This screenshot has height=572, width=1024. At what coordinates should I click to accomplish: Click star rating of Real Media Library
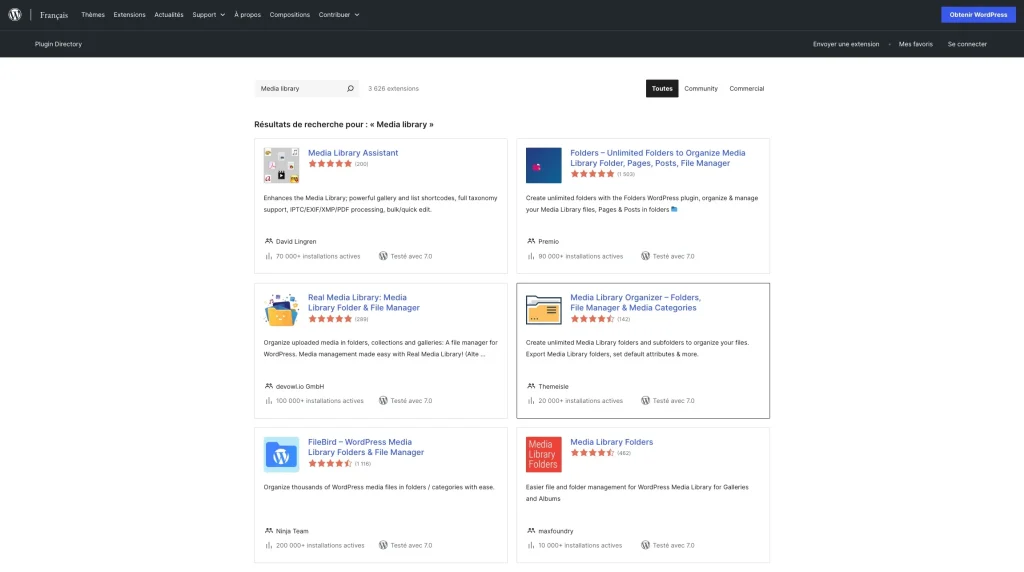[x=330, y=319]
